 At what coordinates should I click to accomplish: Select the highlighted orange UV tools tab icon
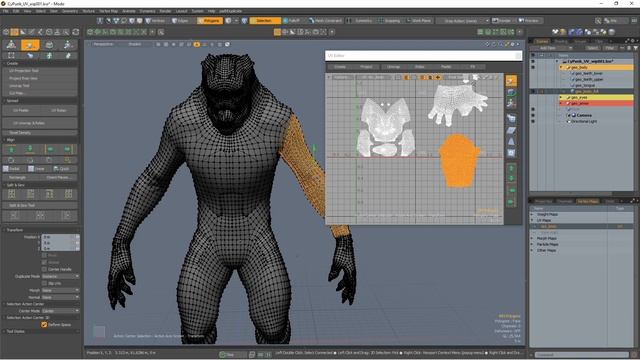pyautogui.click(x=30, y=45)
